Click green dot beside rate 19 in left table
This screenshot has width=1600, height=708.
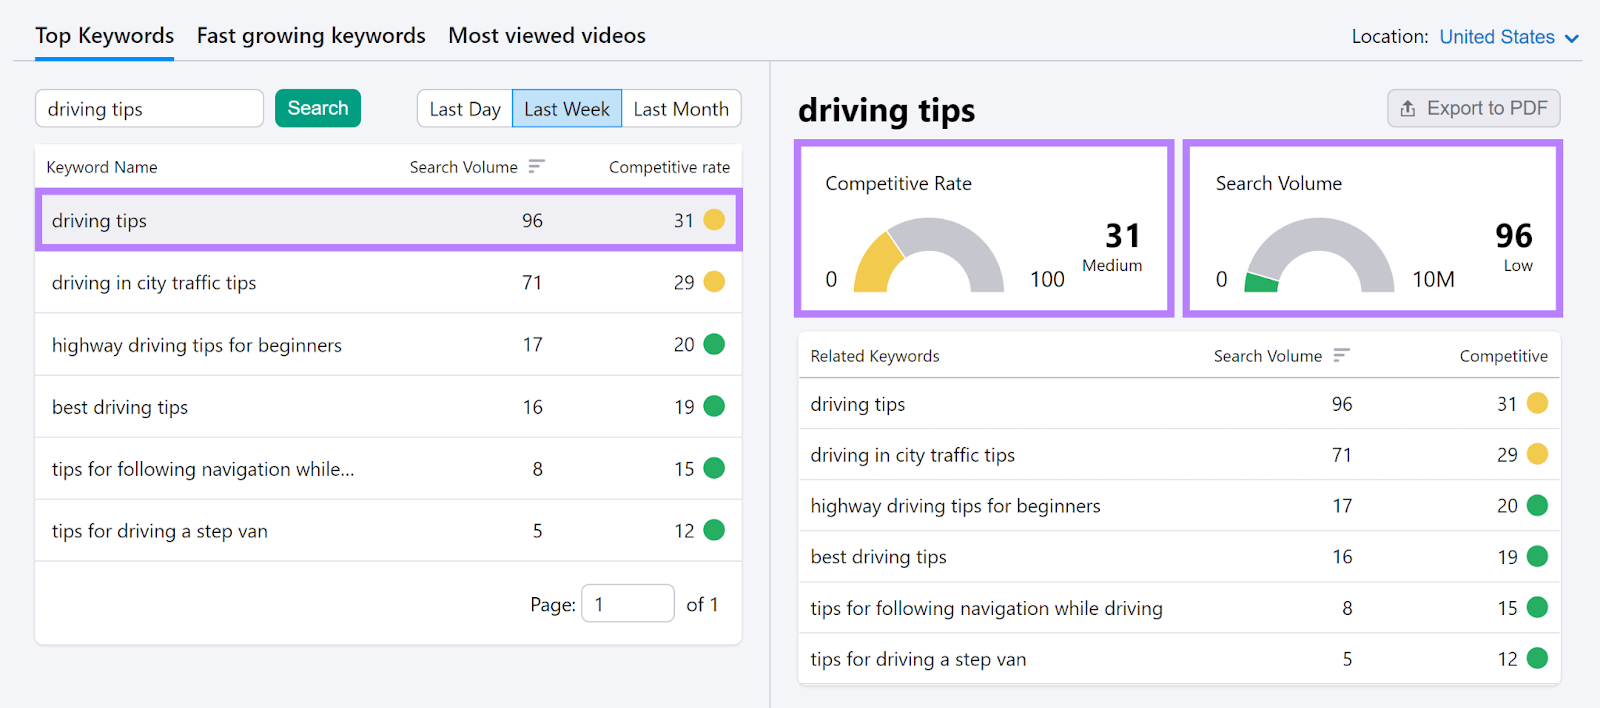pos(714,406)
